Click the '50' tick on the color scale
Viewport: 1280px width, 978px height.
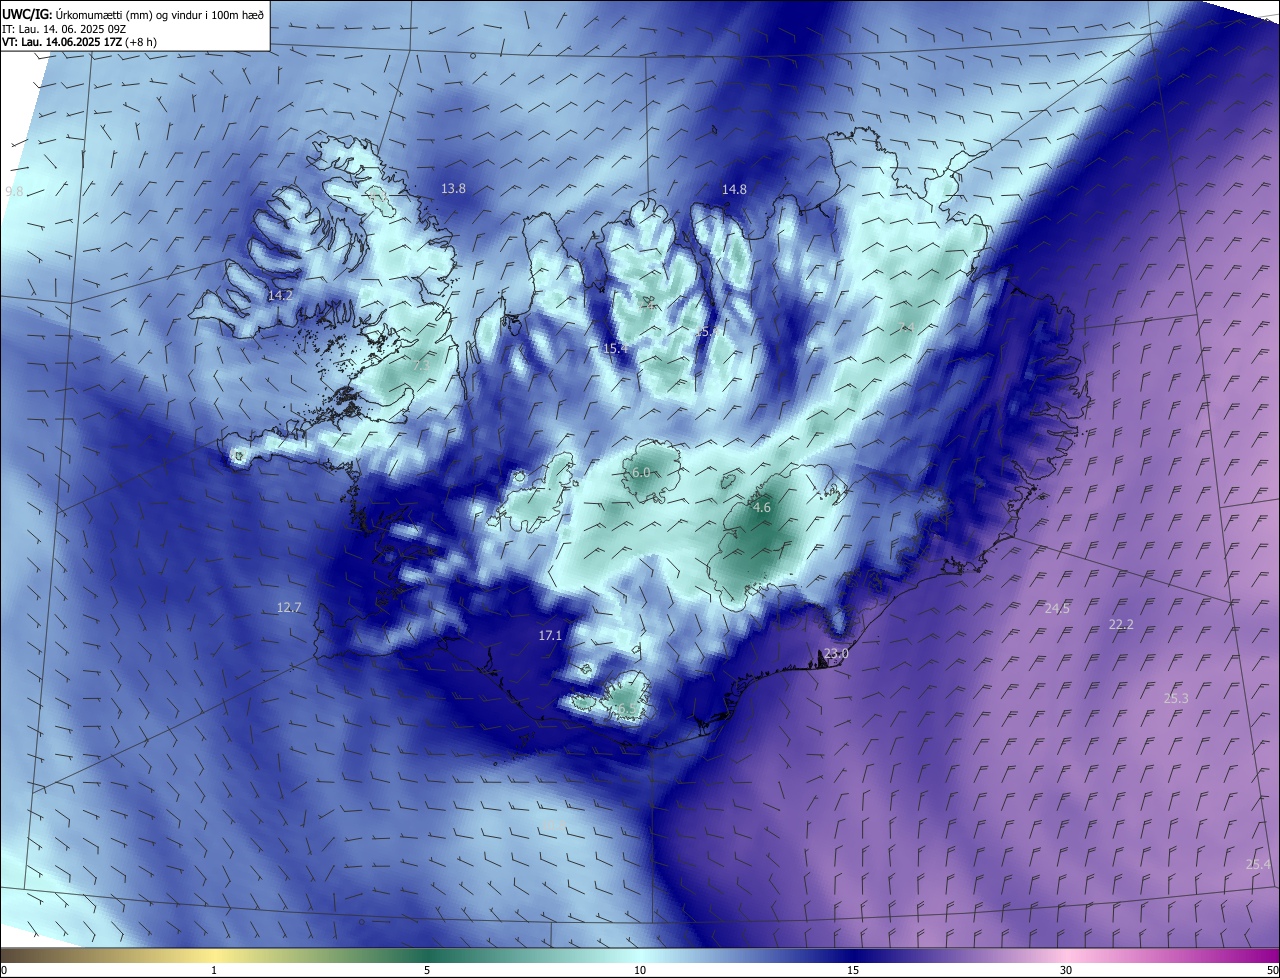[x=1272, y=970]
